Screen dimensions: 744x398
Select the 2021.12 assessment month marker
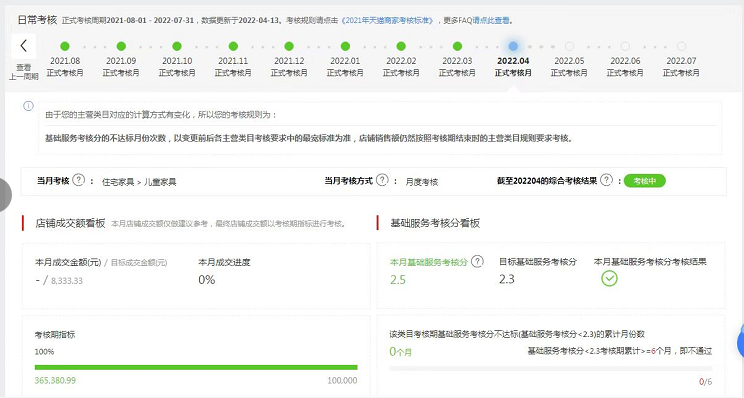click(x=289, y=46)
